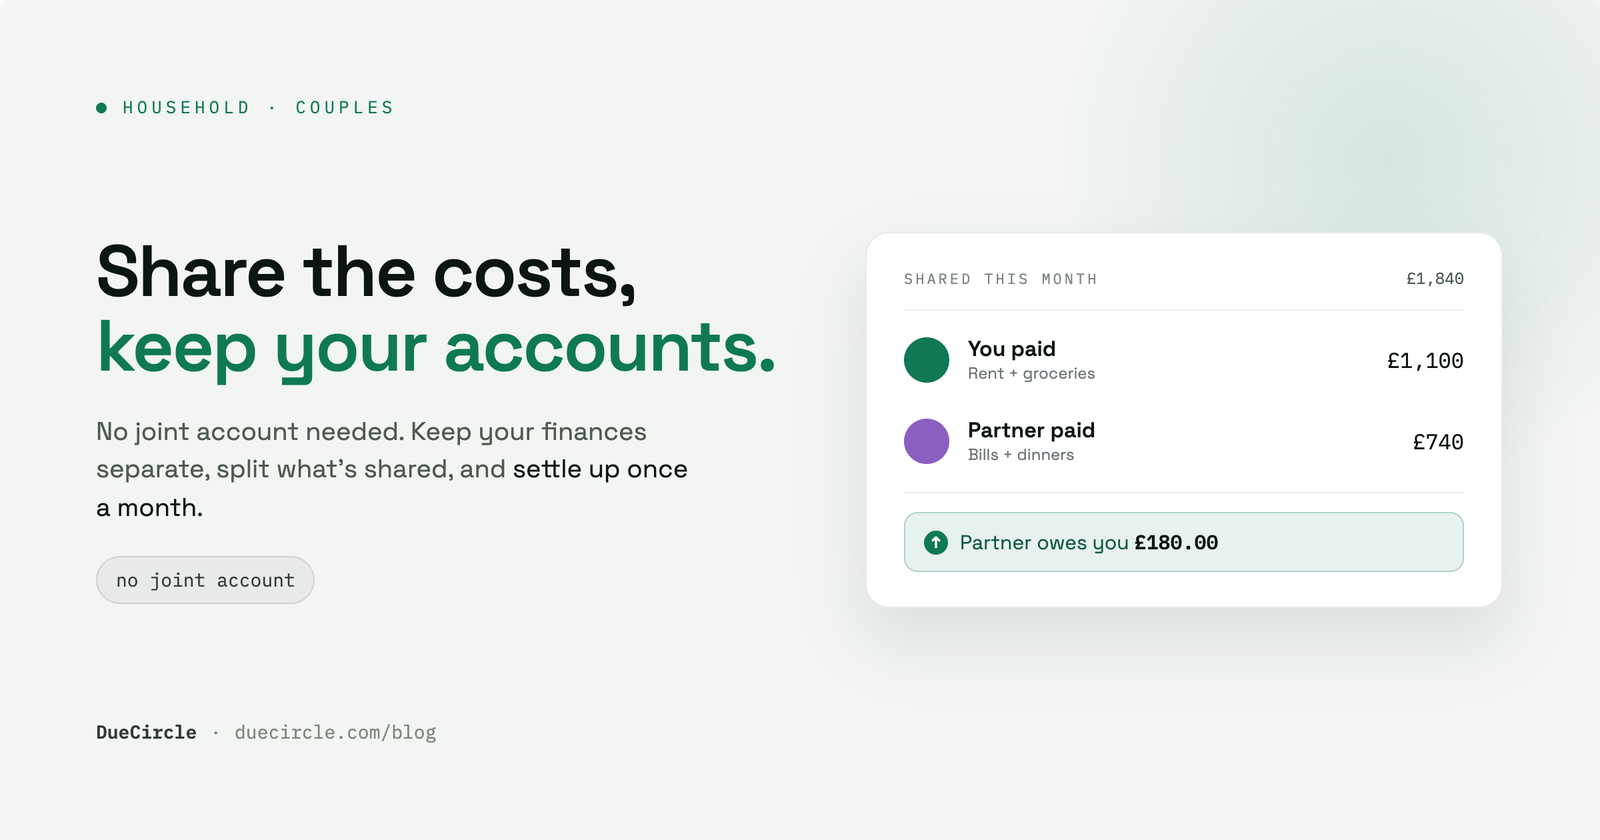1600x840 pixels.
Task: Click the 'Partner owes you £180.00' banner
Action: tap(1183, 542)
